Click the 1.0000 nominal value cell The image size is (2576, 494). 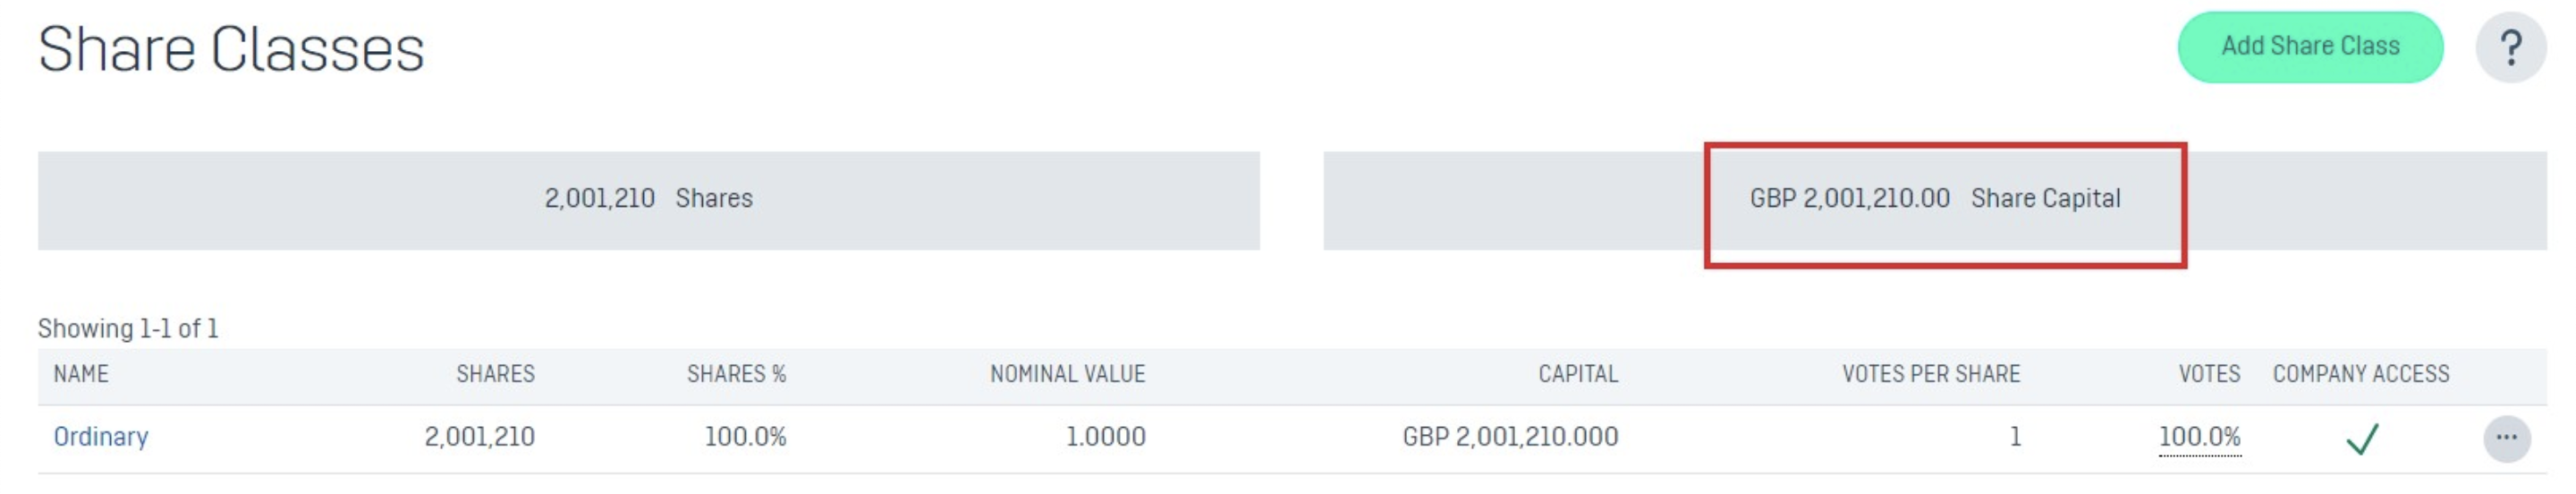[1105, 437]
